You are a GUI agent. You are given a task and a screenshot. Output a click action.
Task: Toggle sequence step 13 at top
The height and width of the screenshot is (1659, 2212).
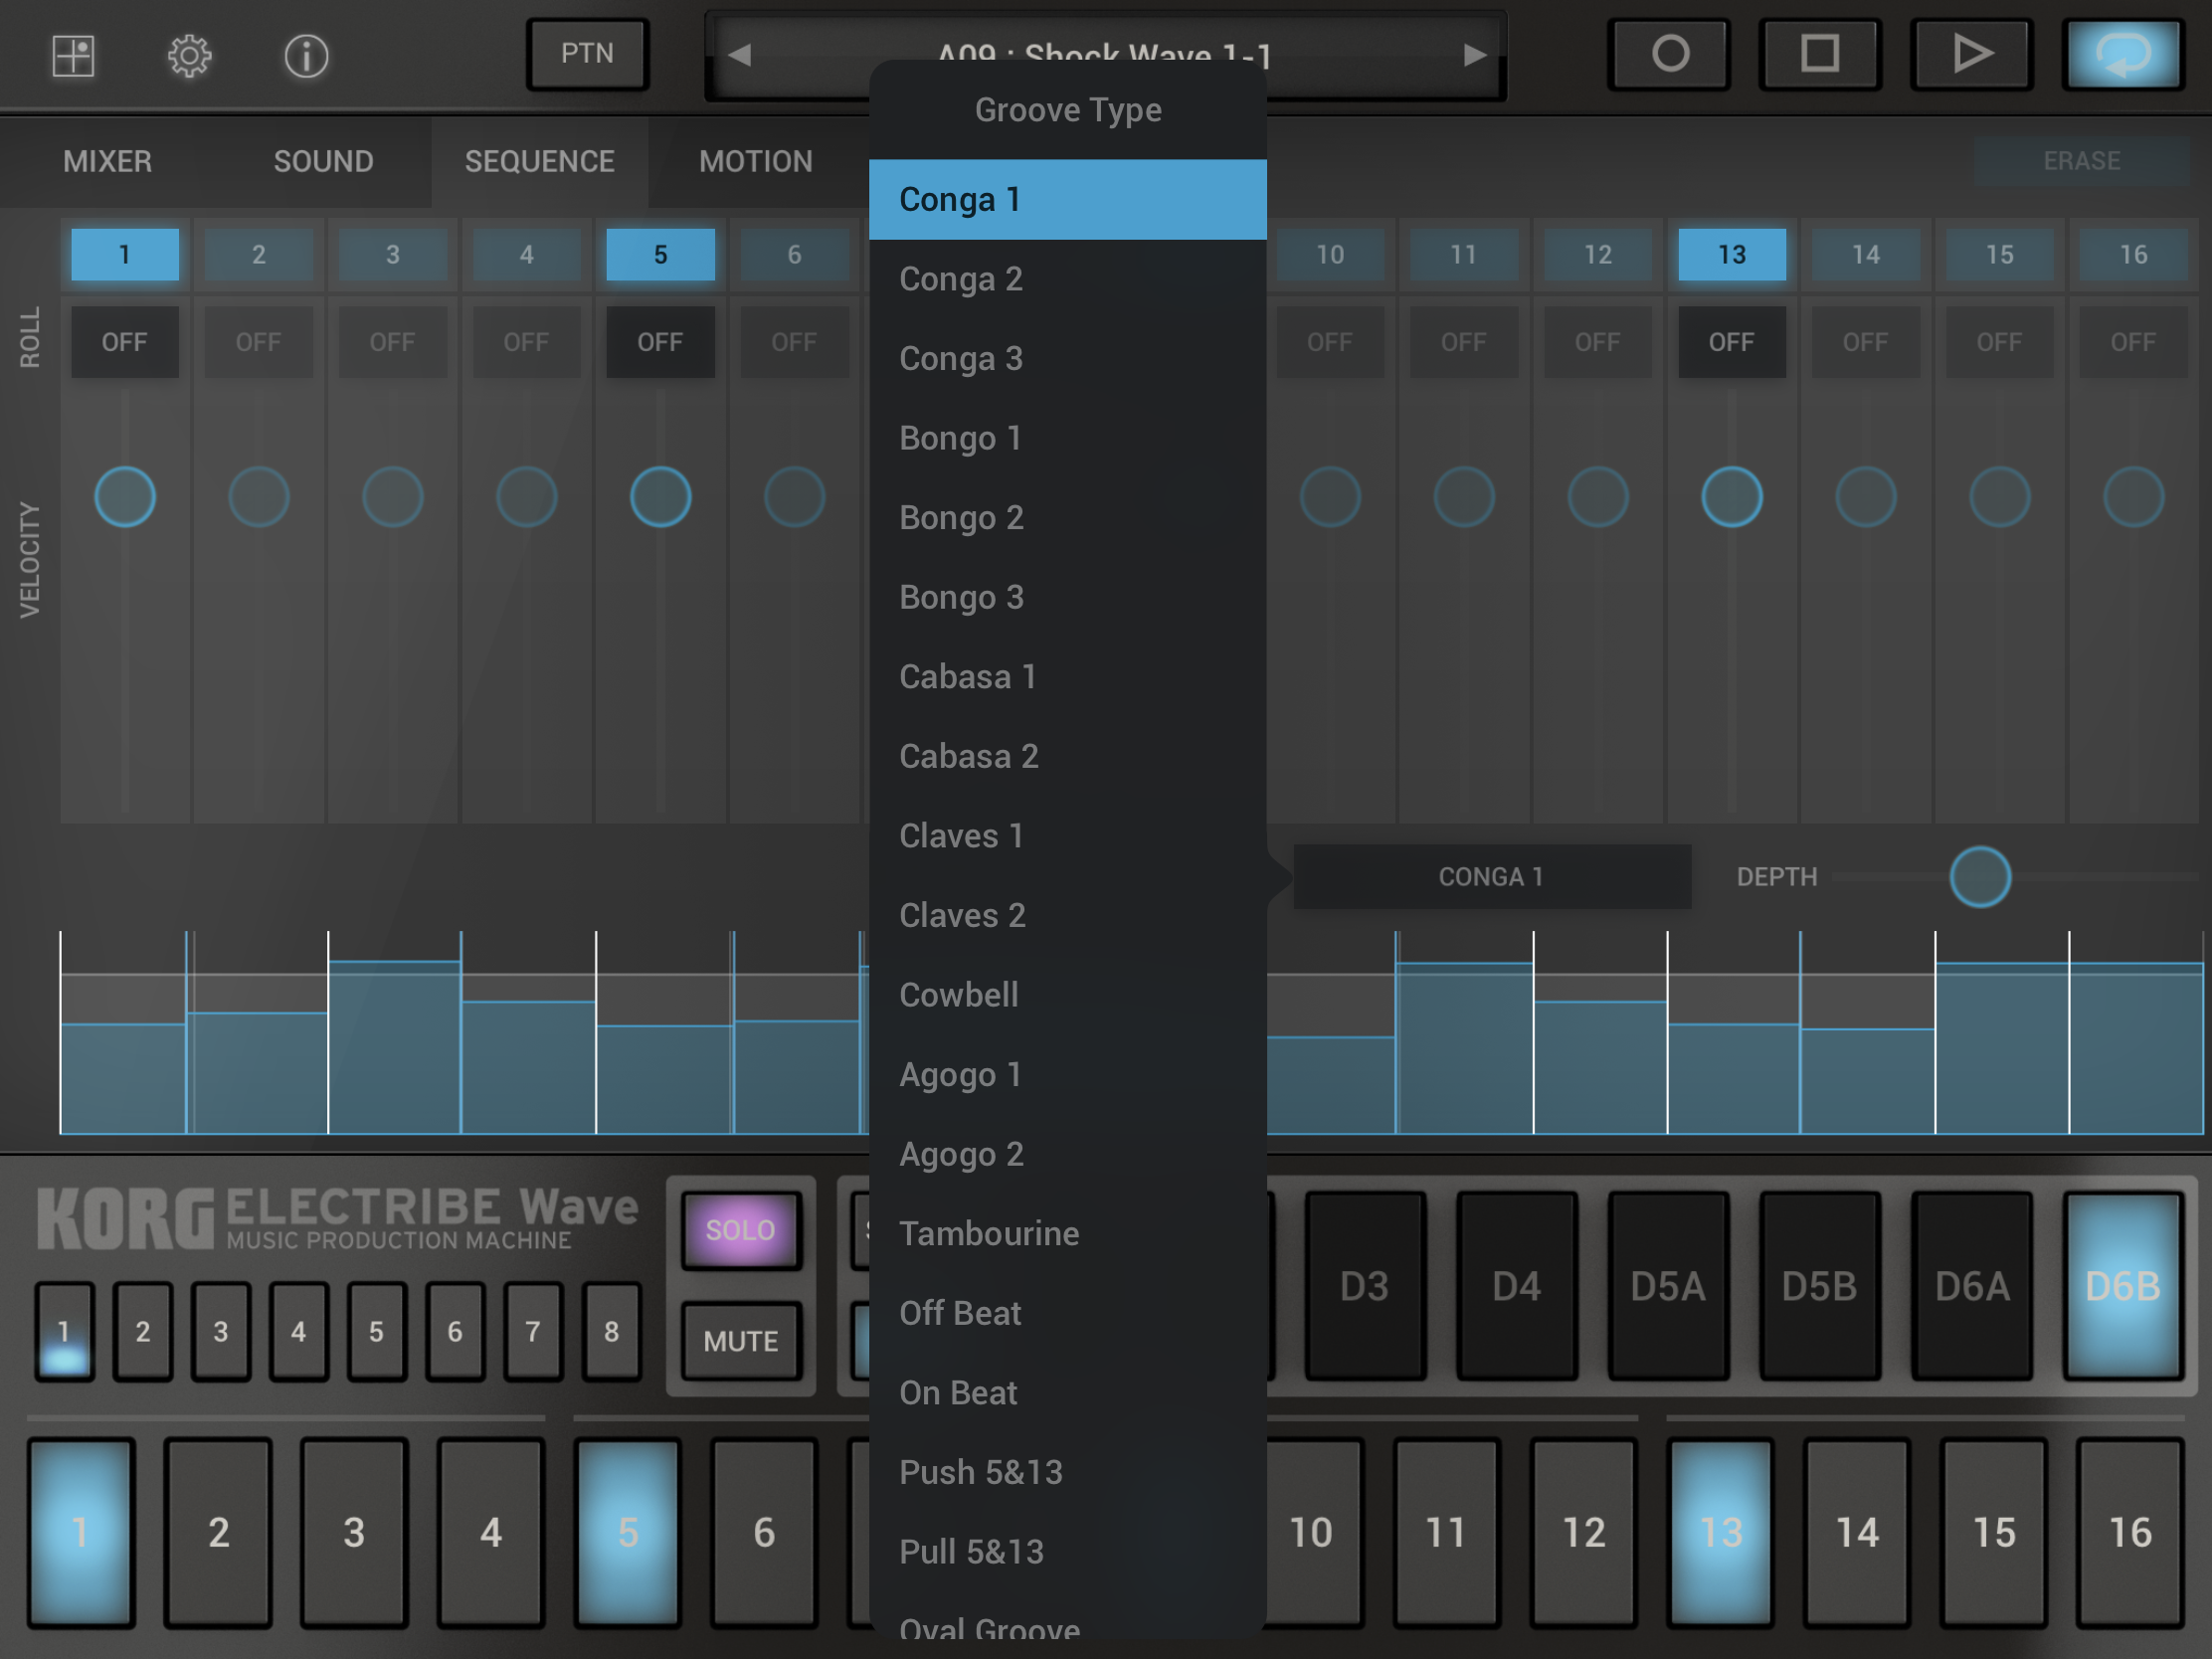tap(1731, 254)
